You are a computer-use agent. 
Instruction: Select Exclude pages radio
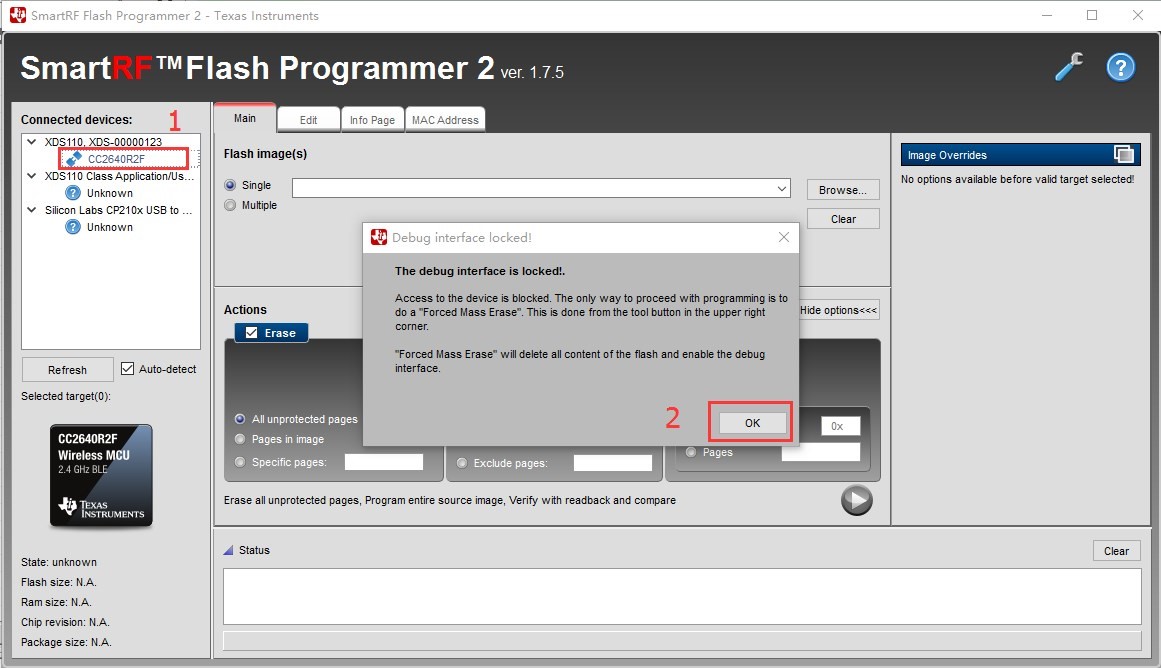[462, 463]
